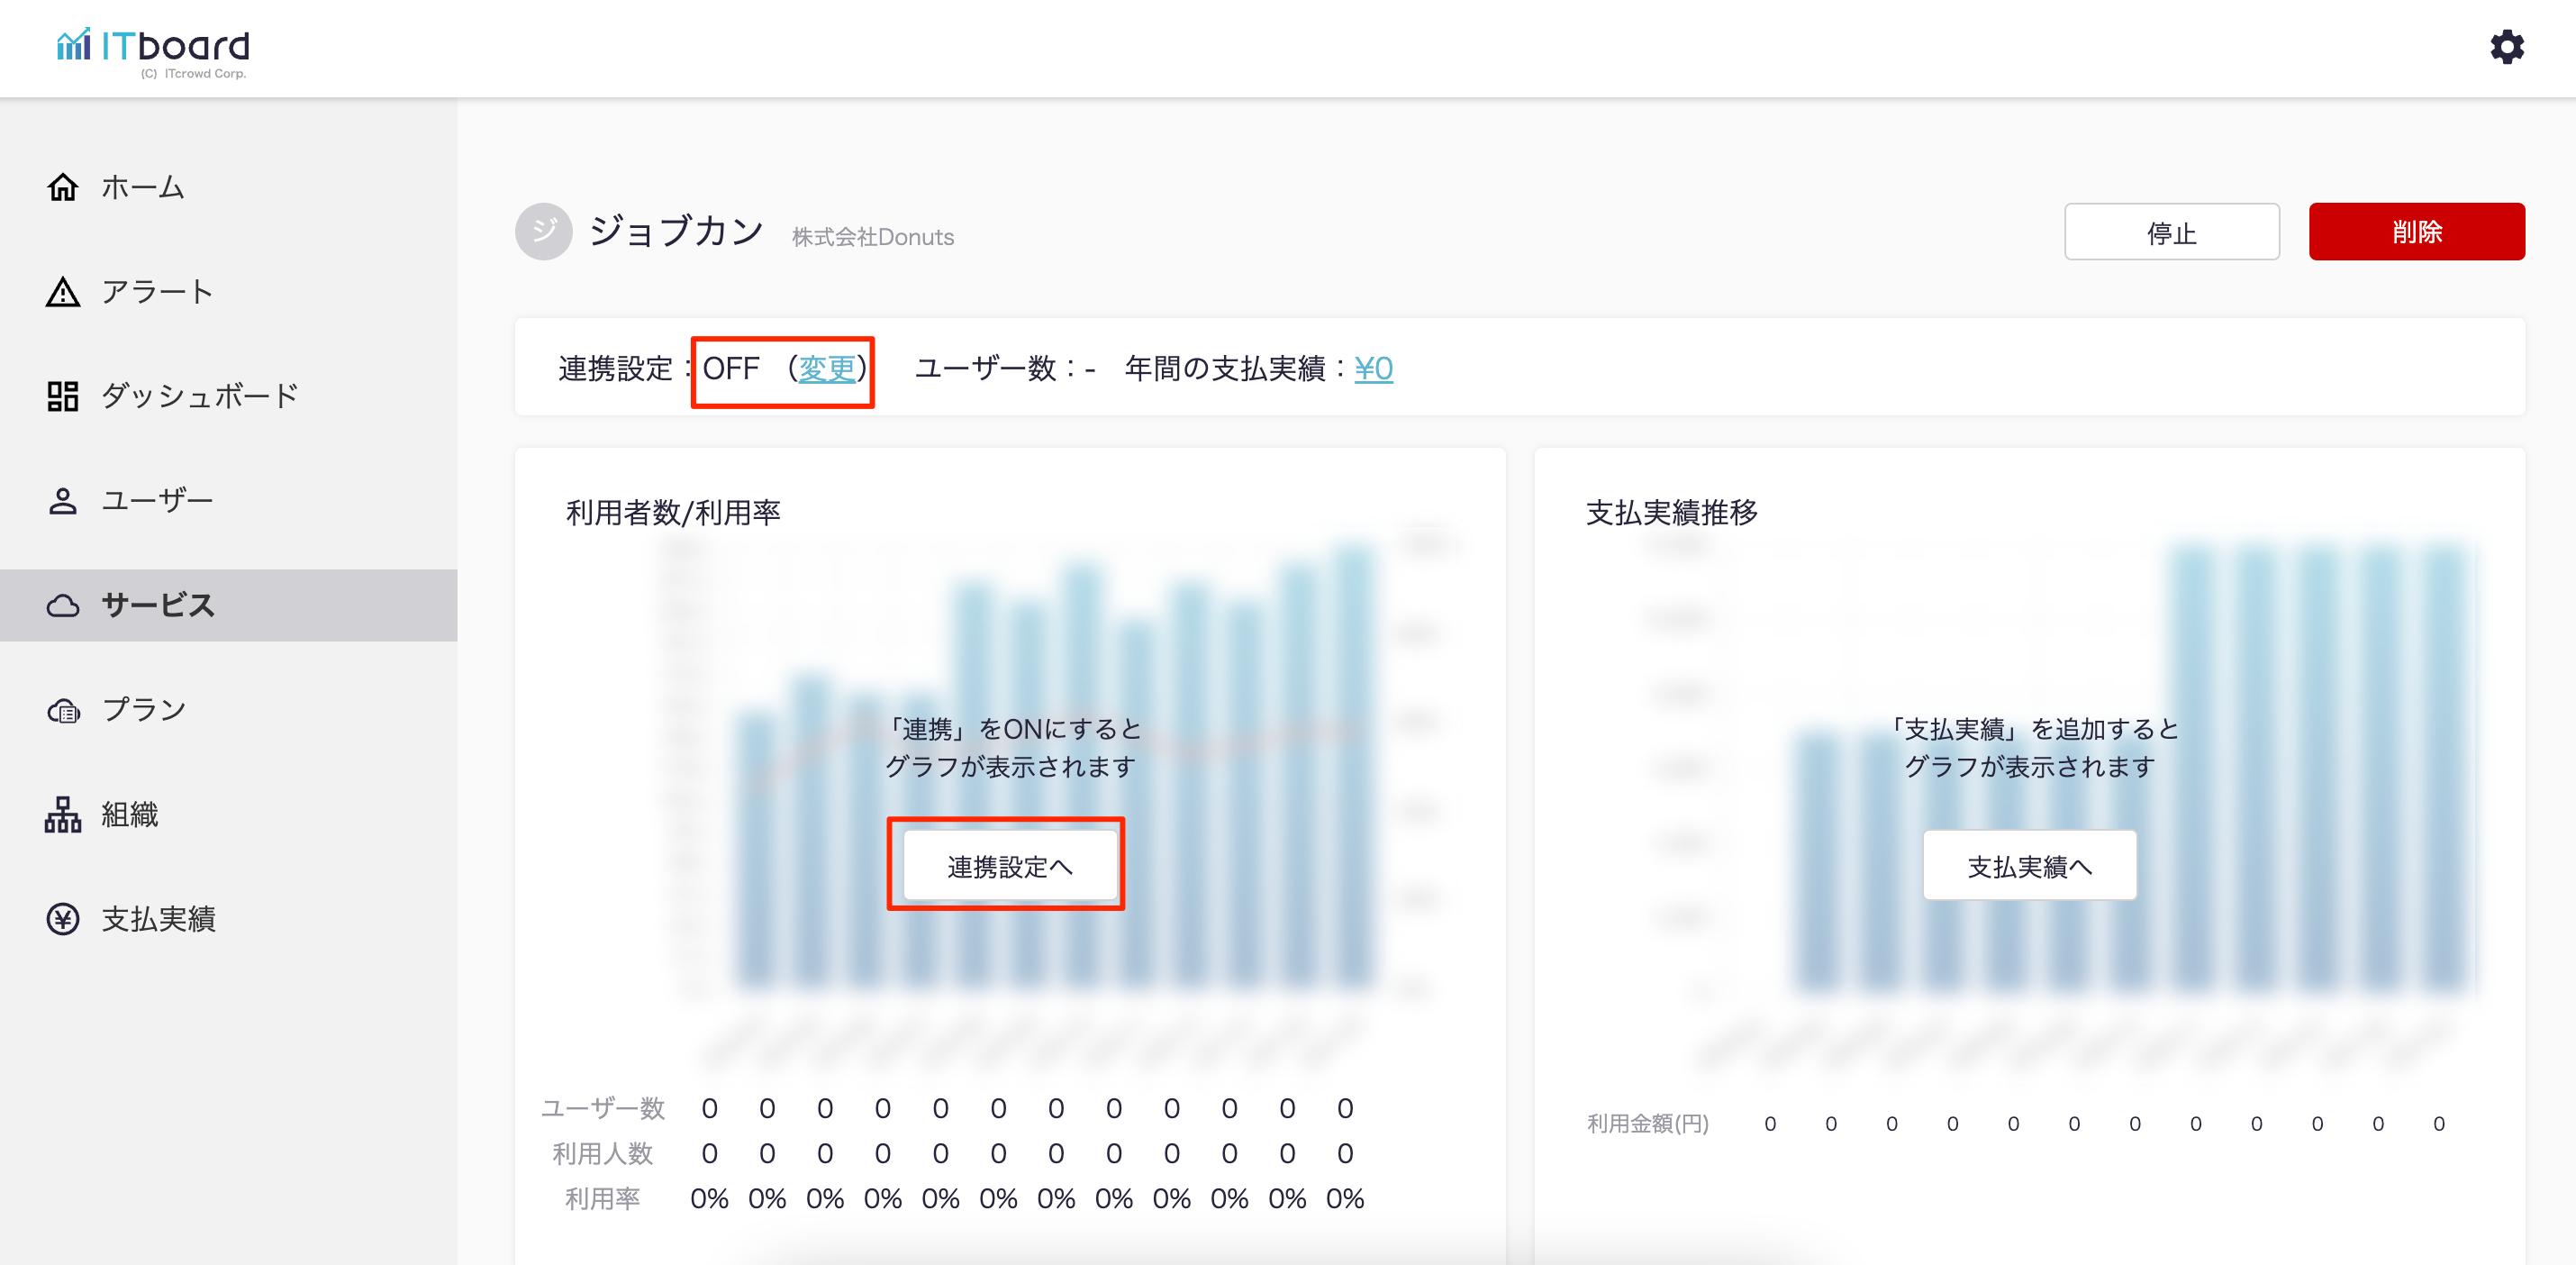This screenshot has height=1265, width=2576.
Task: Click the ジョブカン service avatar circle
Action: click(543, 232)
